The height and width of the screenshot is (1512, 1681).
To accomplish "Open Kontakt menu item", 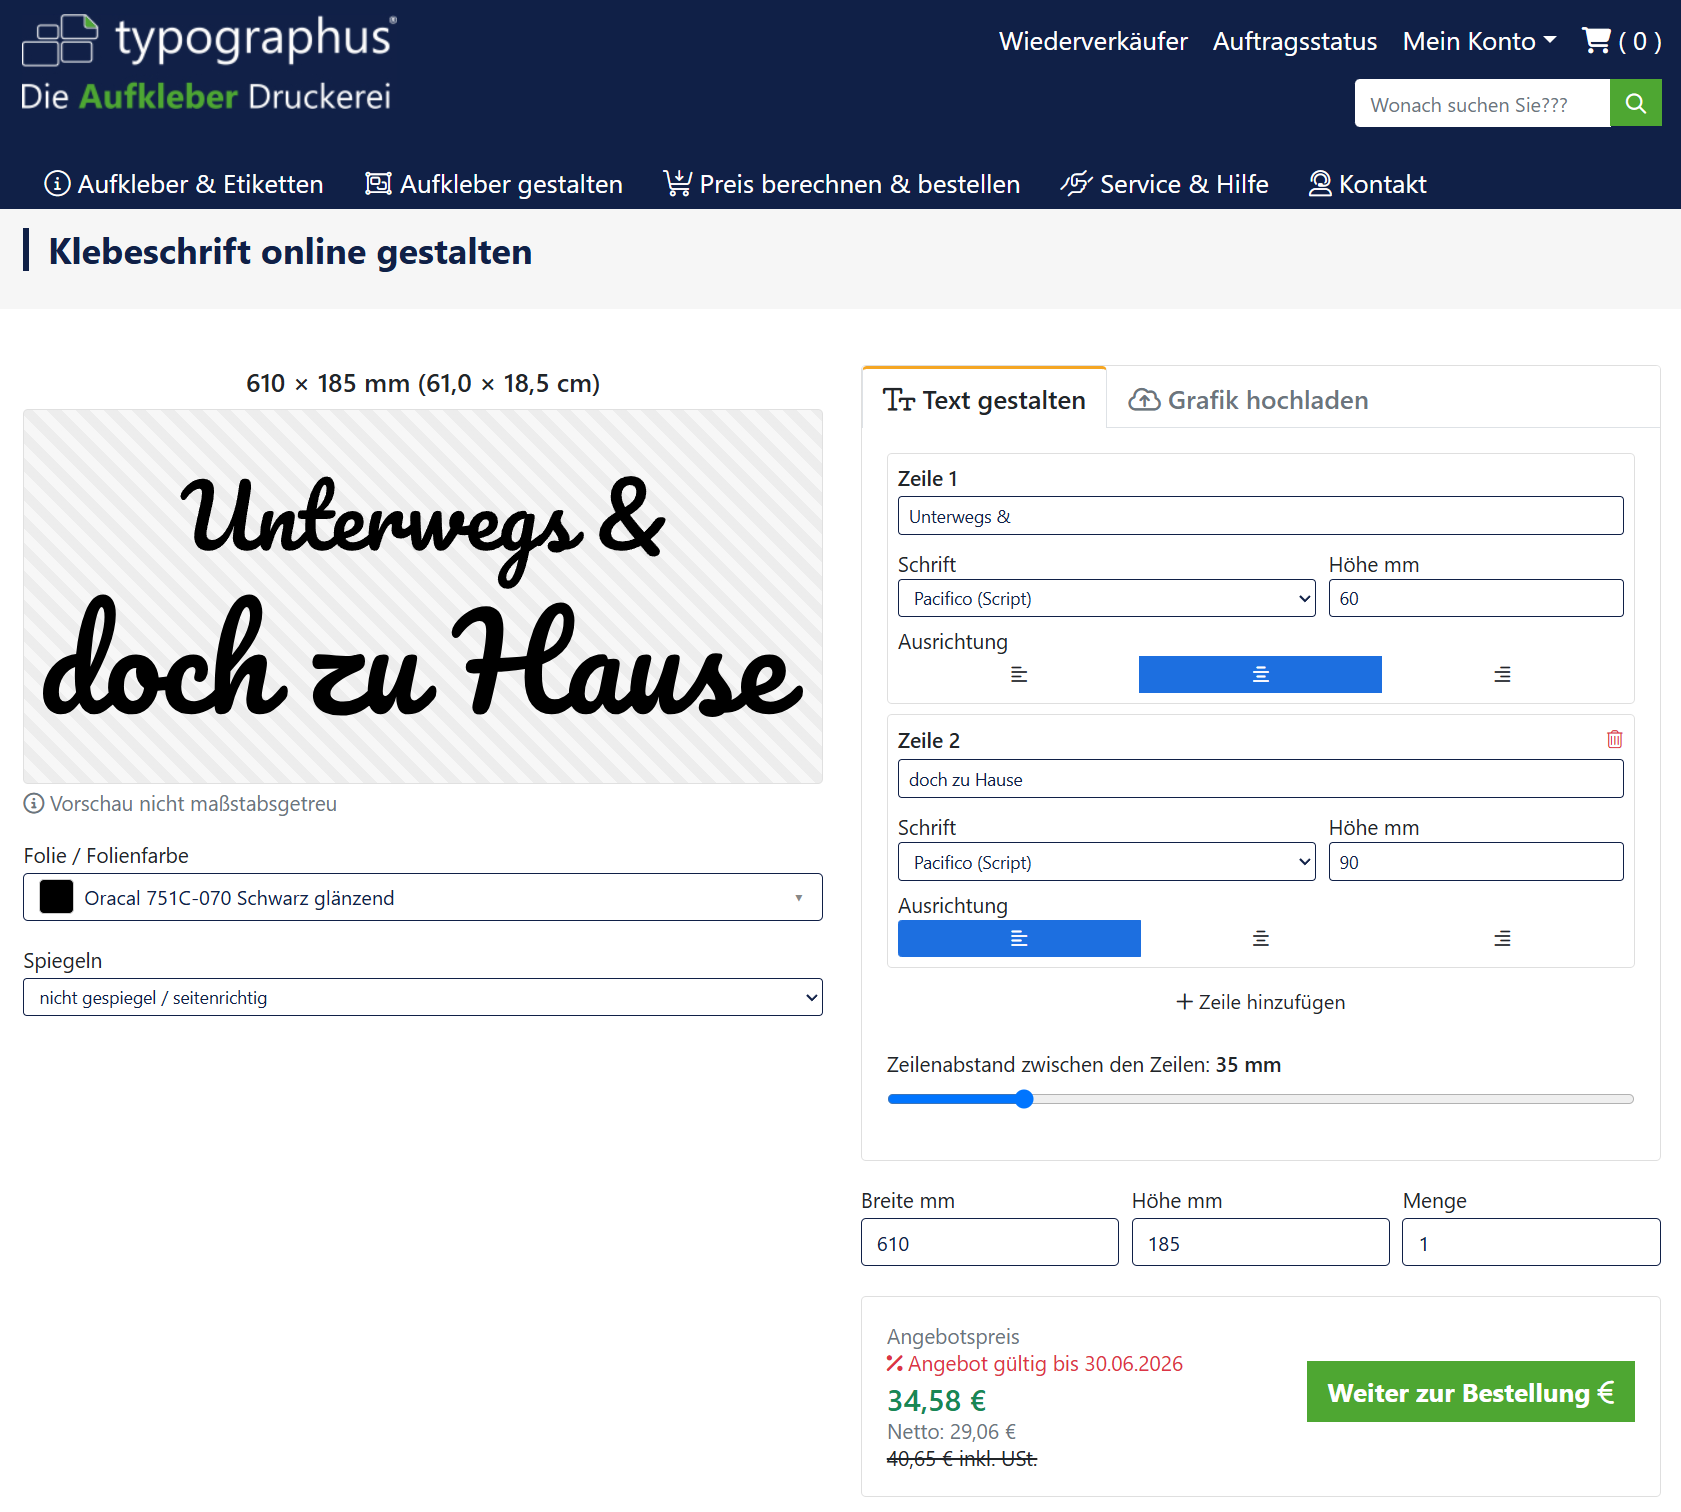I will pos(1368,184).
